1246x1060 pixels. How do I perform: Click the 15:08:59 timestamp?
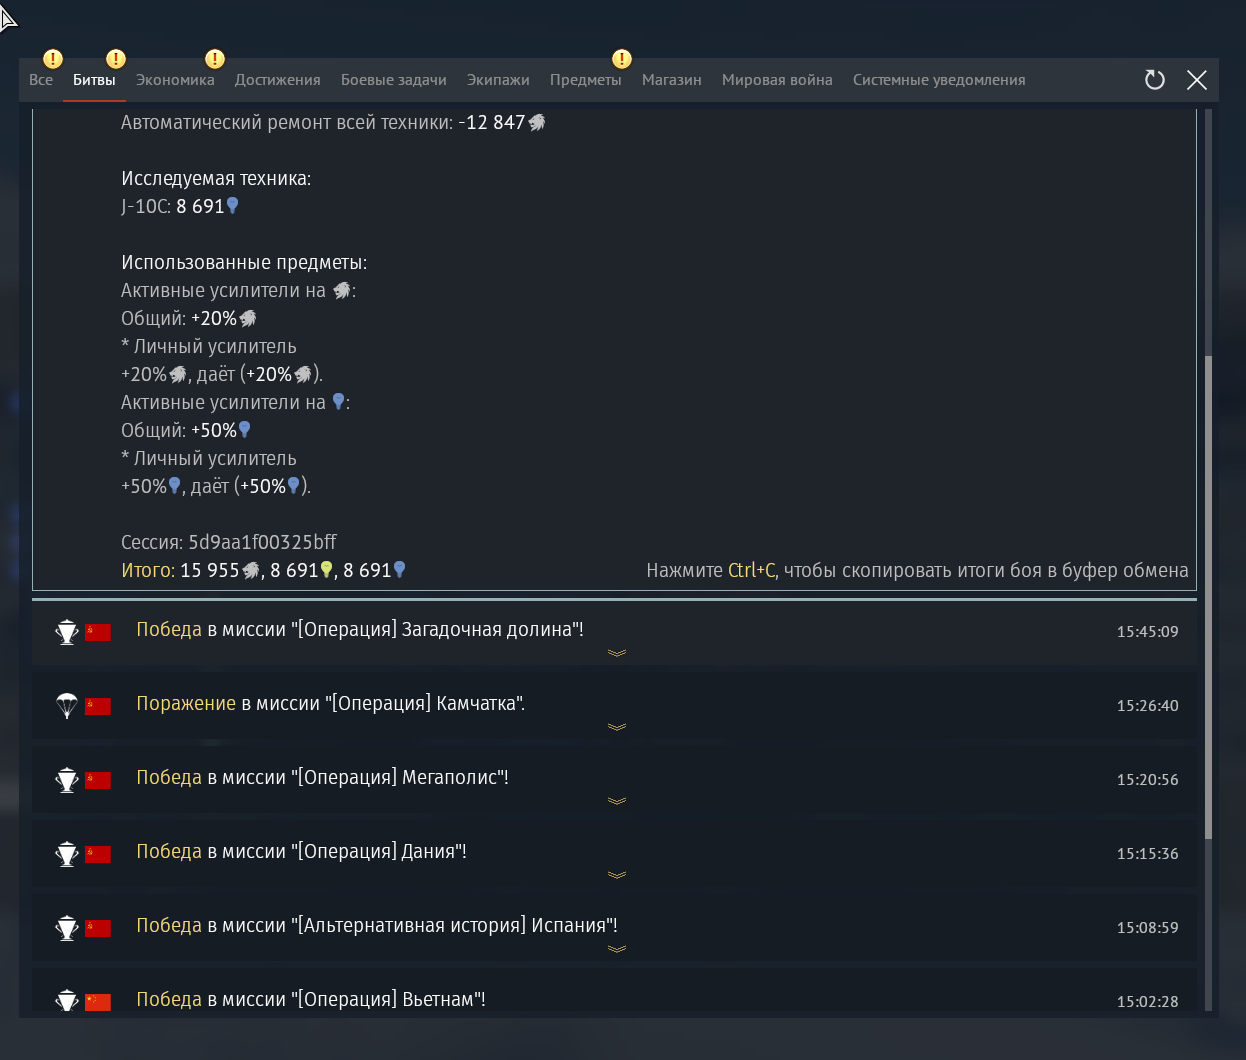point(1147,928)
